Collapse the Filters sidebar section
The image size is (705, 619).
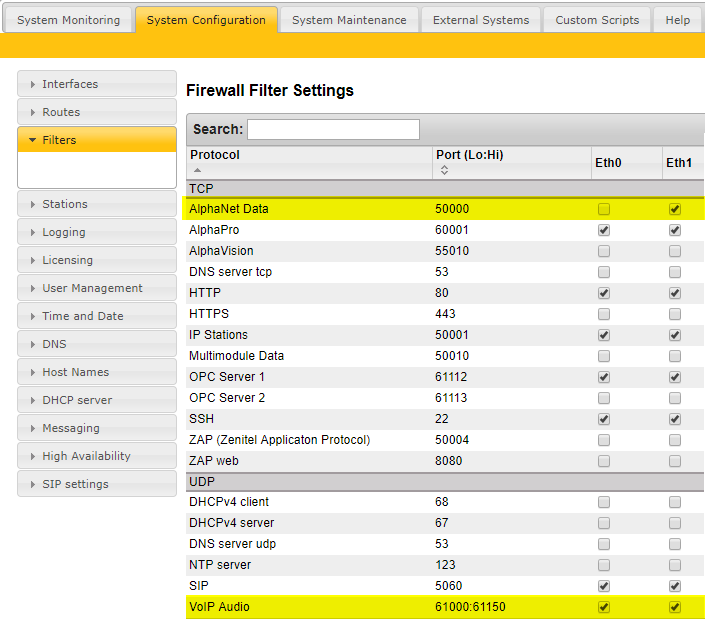tap(97, 140)
